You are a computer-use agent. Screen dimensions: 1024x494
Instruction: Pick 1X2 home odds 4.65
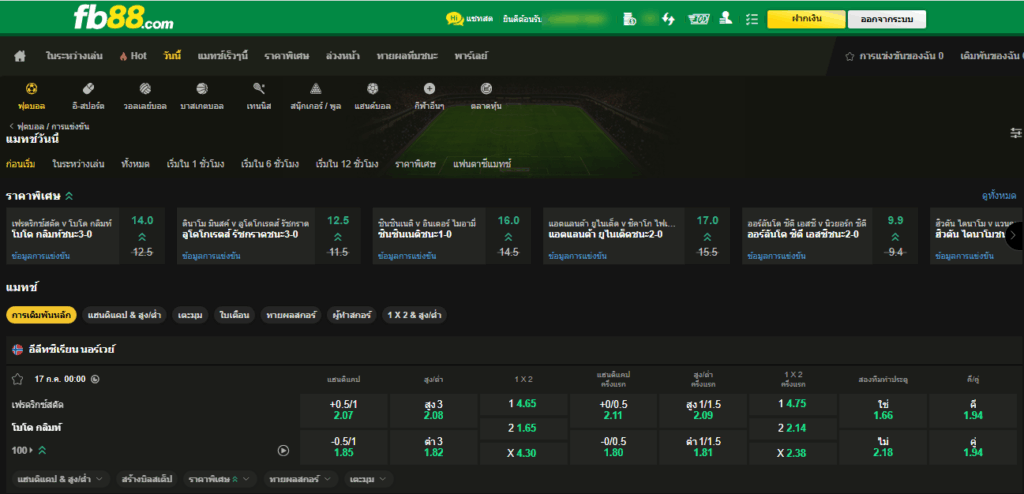(524, 404)
